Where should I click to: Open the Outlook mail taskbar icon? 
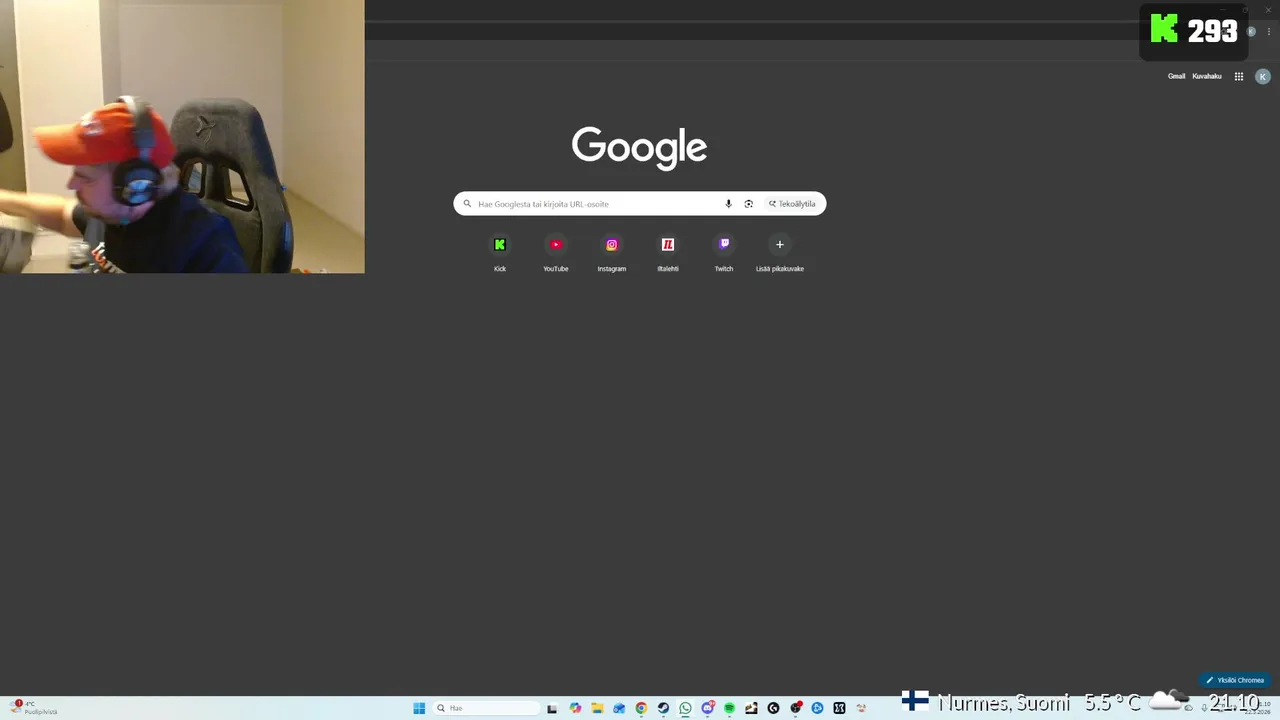point(619,708)
